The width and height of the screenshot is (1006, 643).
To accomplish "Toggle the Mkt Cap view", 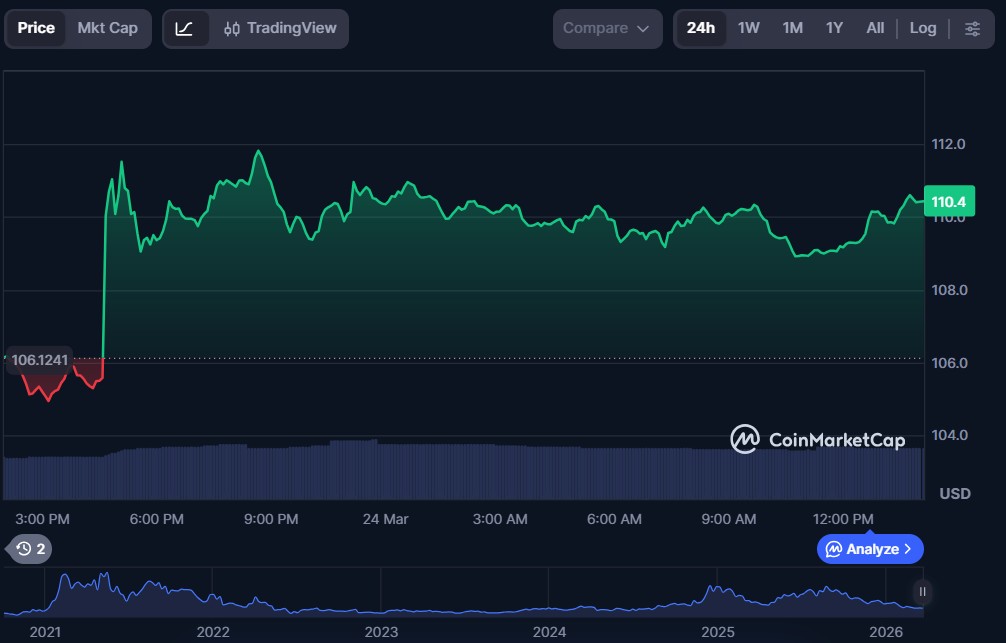I will coord(107,28).
